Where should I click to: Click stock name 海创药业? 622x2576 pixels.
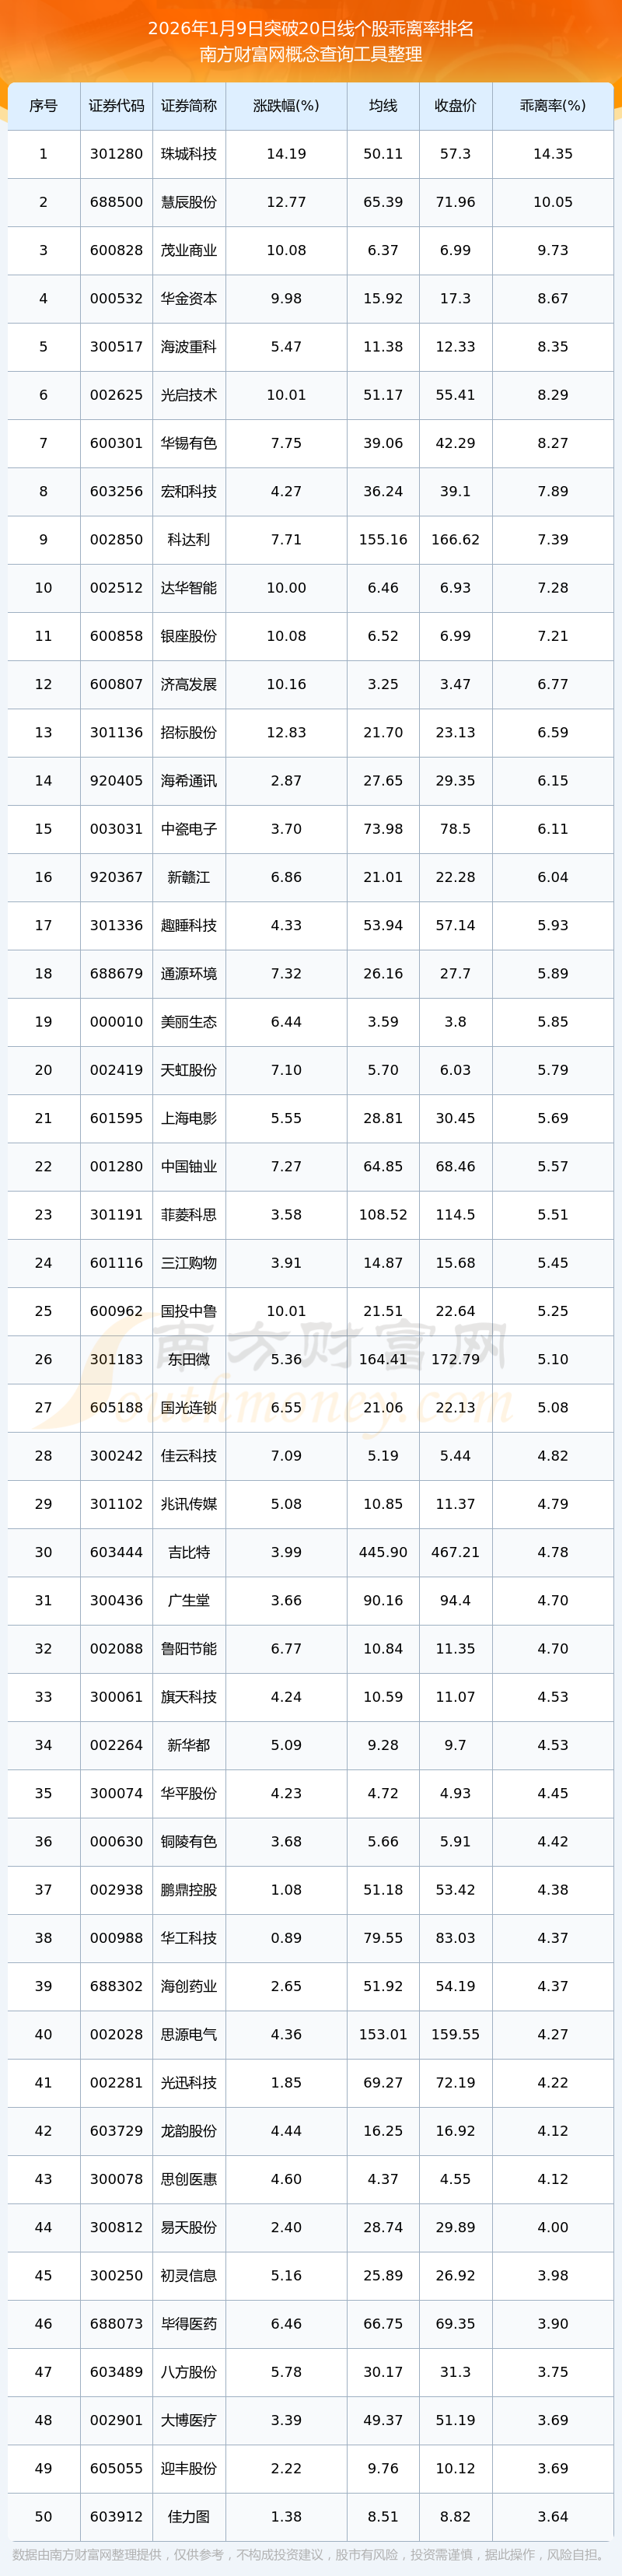coord(189,1986)
